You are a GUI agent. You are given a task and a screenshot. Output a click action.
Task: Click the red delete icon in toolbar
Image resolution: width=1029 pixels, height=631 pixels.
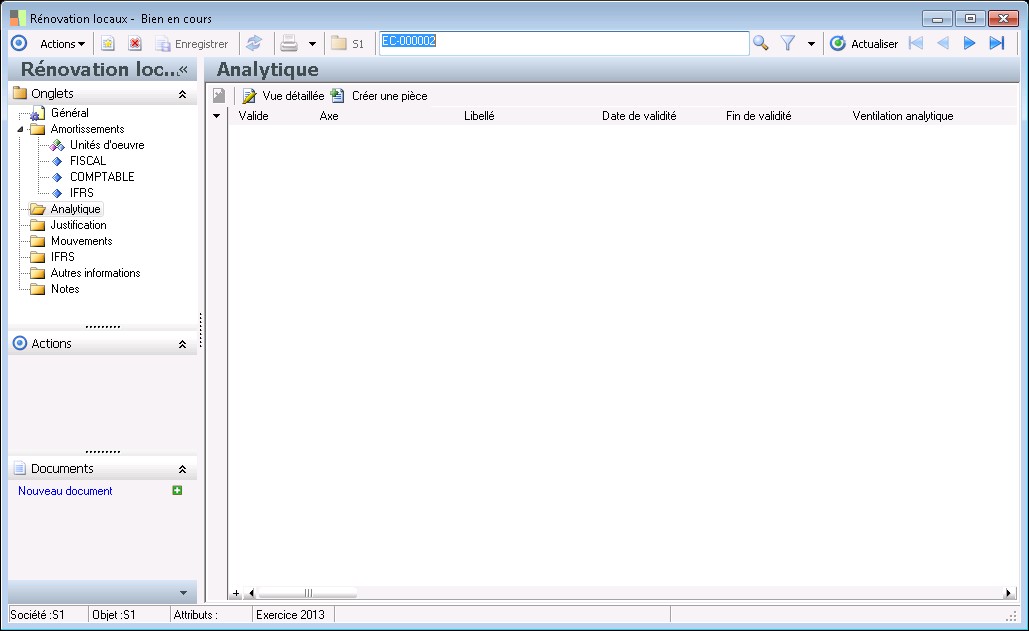[135, 44]
